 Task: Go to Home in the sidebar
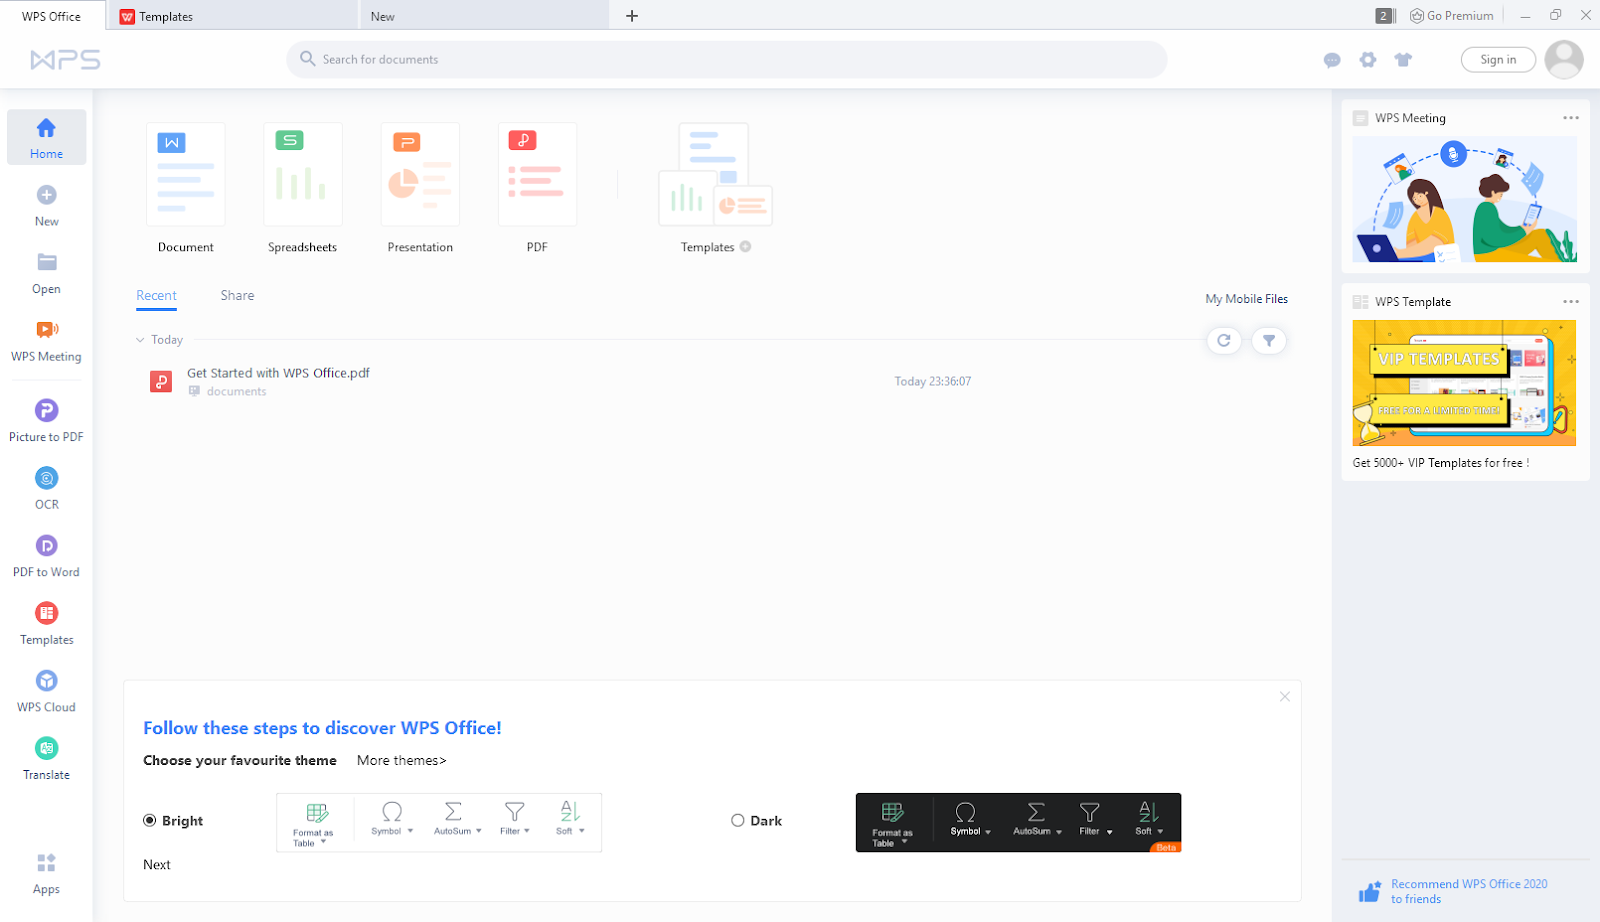pyautogui.click(x=46, y=137)
